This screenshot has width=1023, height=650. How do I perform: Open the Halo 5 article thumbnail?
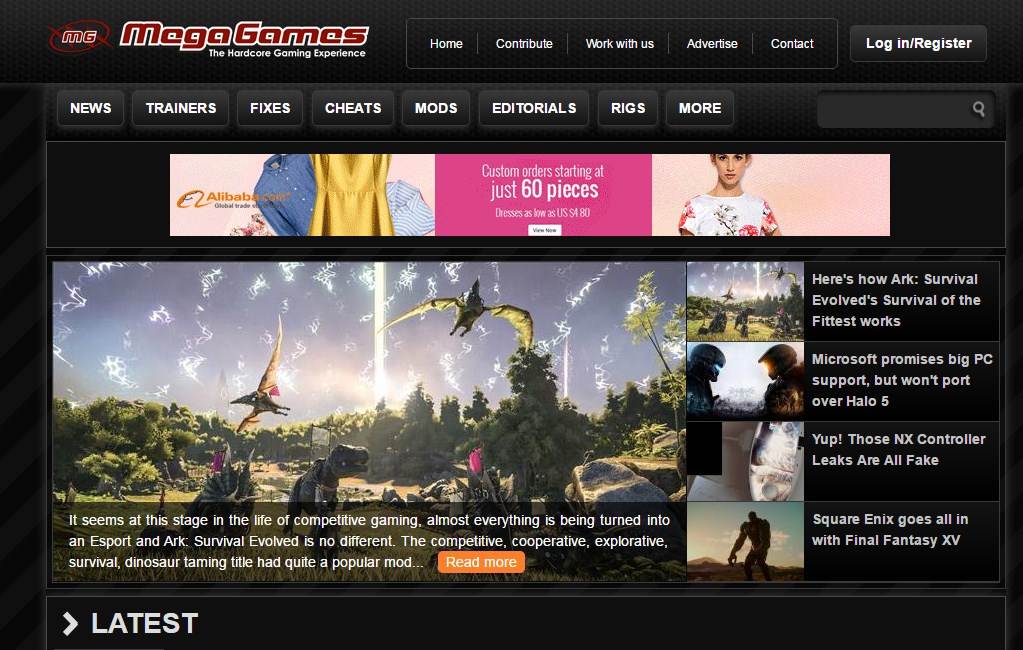(x=745, y=381)
